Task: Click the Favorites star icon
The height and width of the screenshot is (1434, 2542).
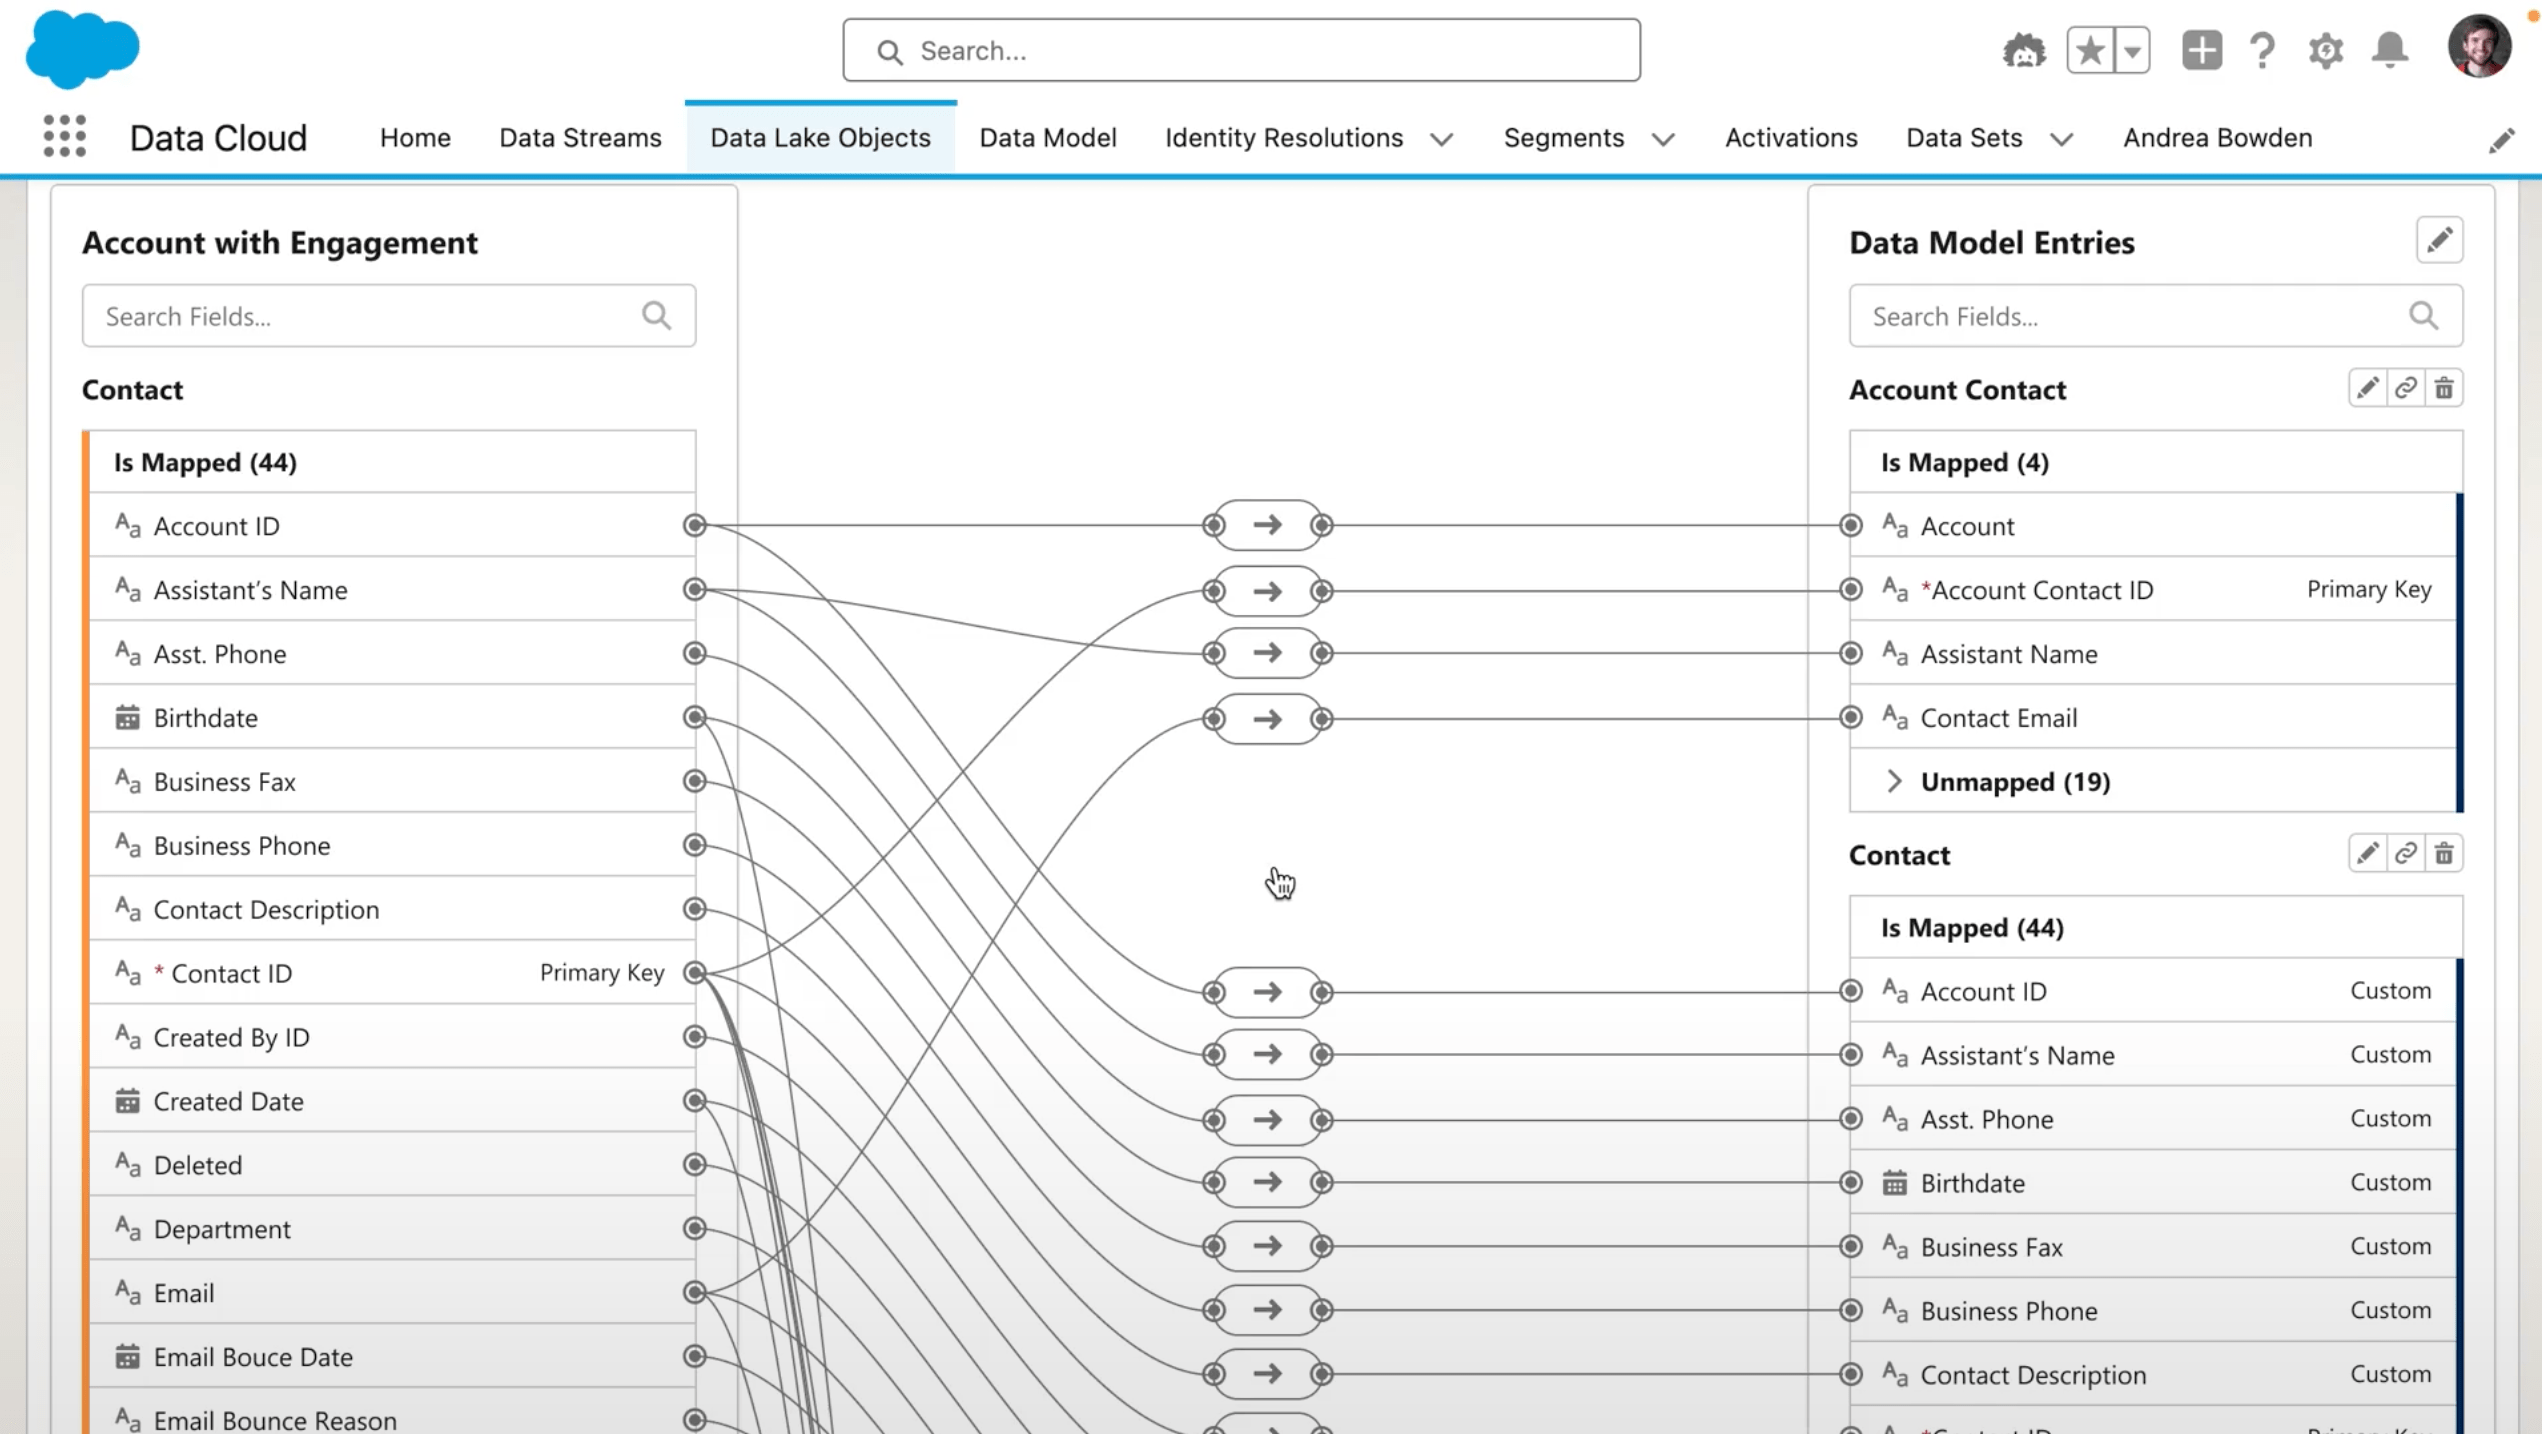Action: [x=2090, y=50]
